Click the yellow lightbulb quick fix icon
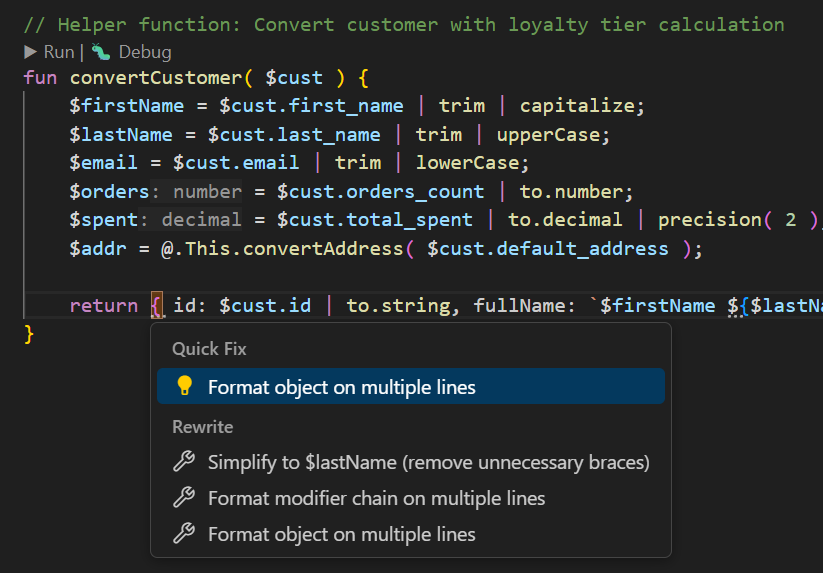 click(184, 386)
